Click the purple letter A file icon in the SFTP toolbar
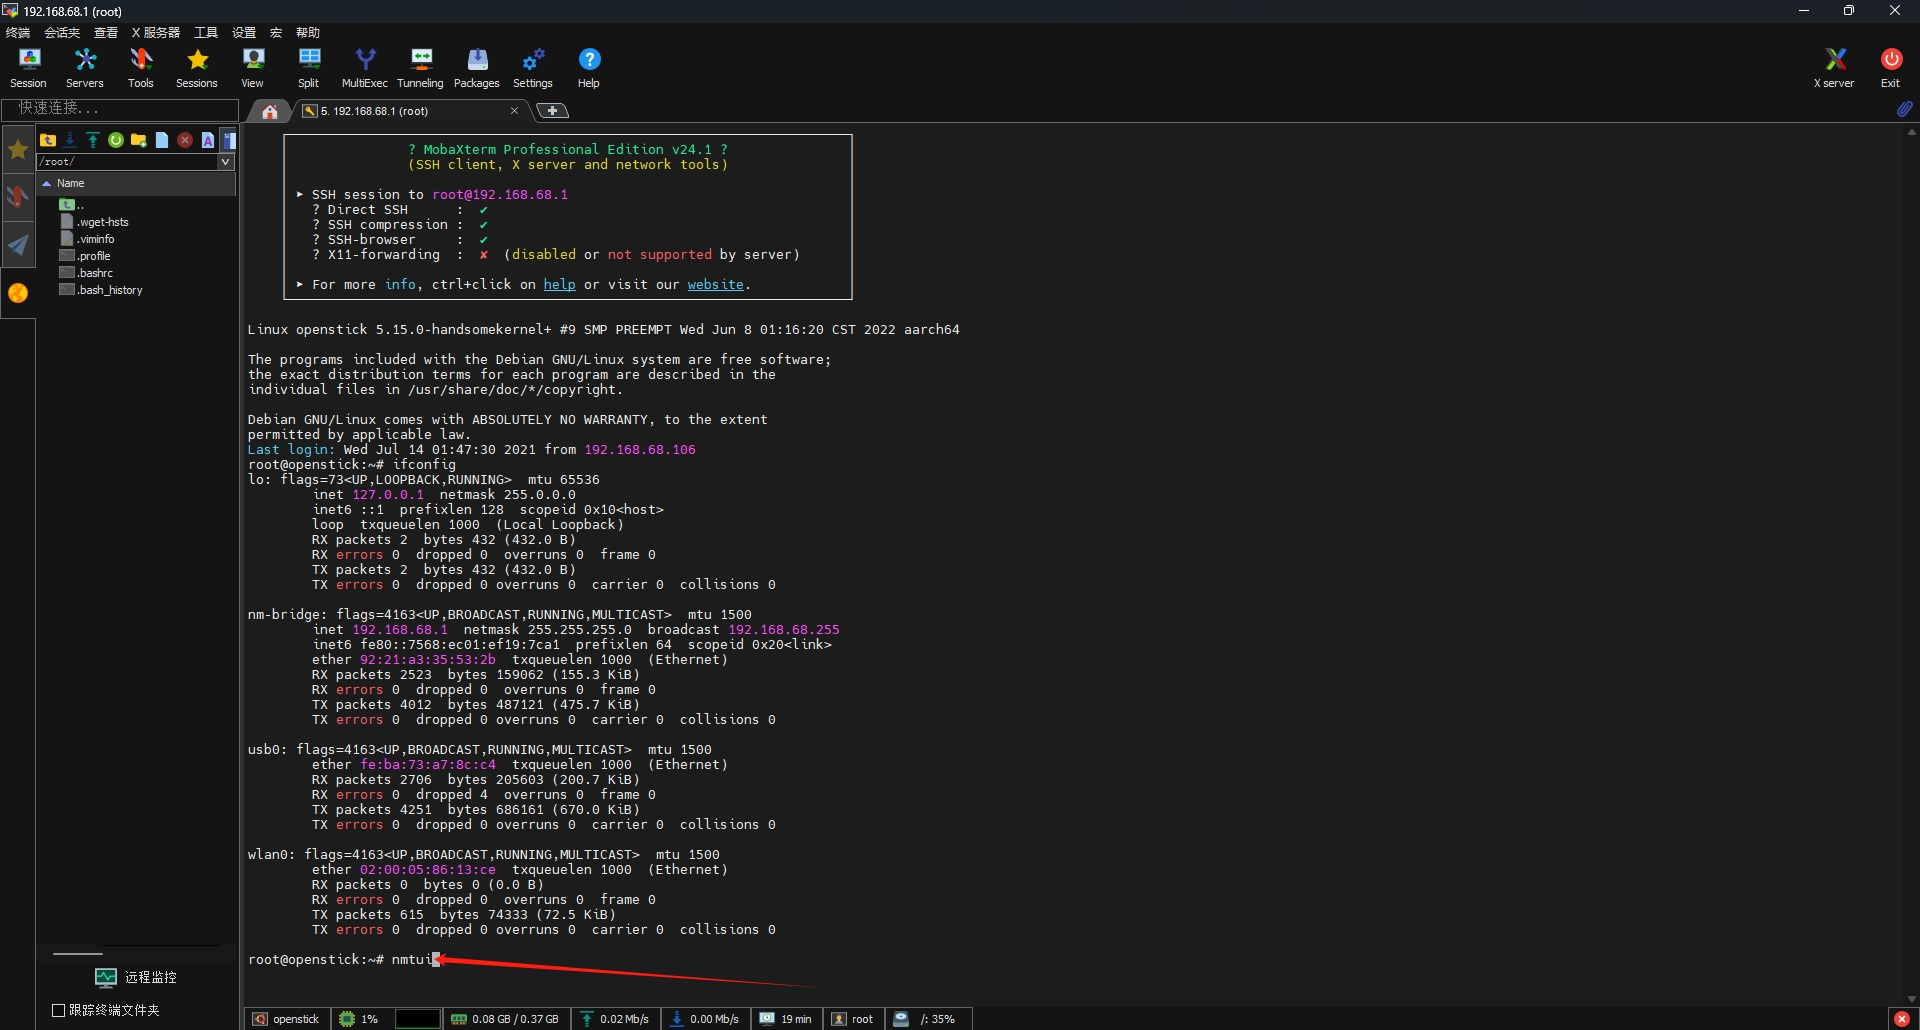Viewport: 1920px width, 1030px height. (208, 140)
